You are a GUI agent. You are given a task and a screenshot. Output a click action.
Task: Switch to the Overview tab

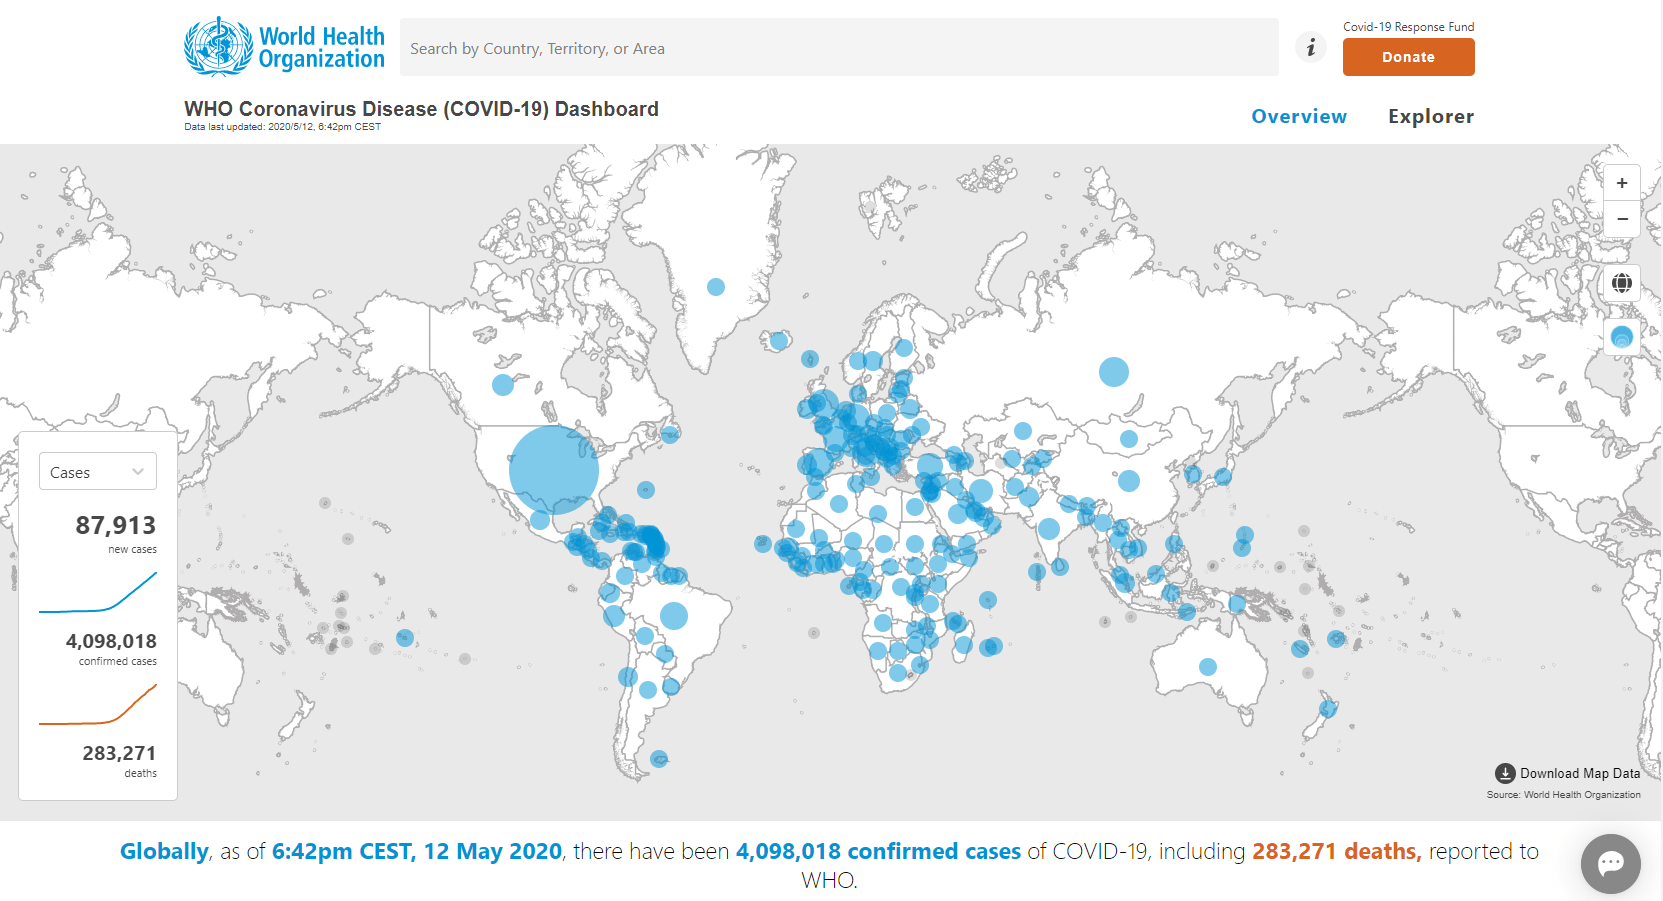pos(1299,116)
